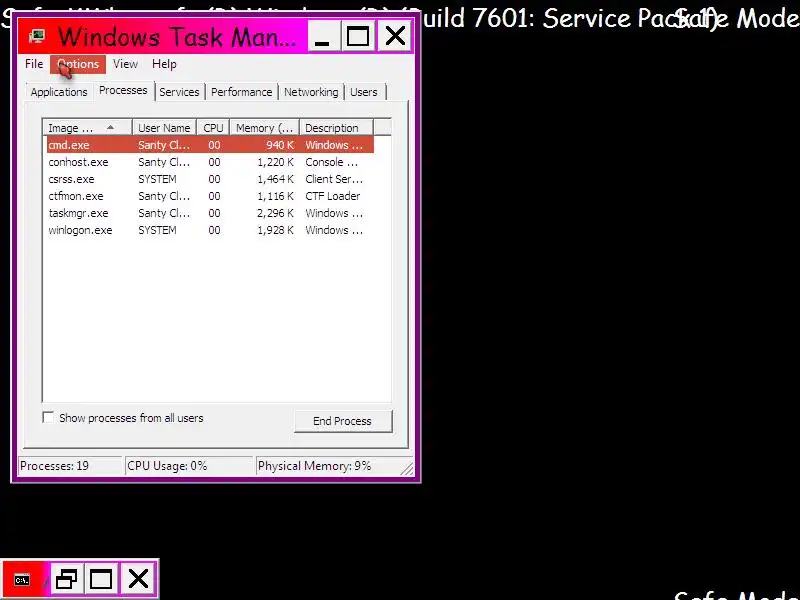The height and width of the screenshot is (600, 800).
Task: Select the Processes tab
Action: pyautogui.click(x=123, y=90)
